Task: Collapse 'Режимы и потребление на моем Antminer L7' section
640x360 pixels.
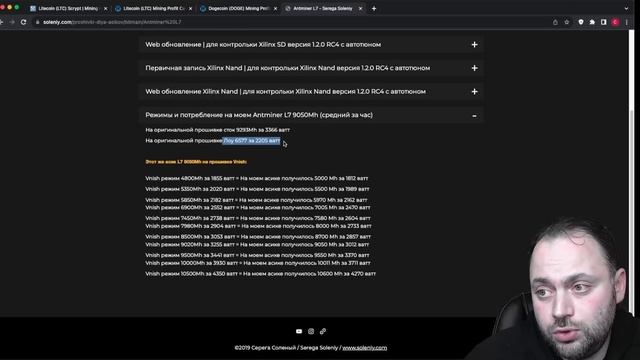Action: (x=311, y=115)
